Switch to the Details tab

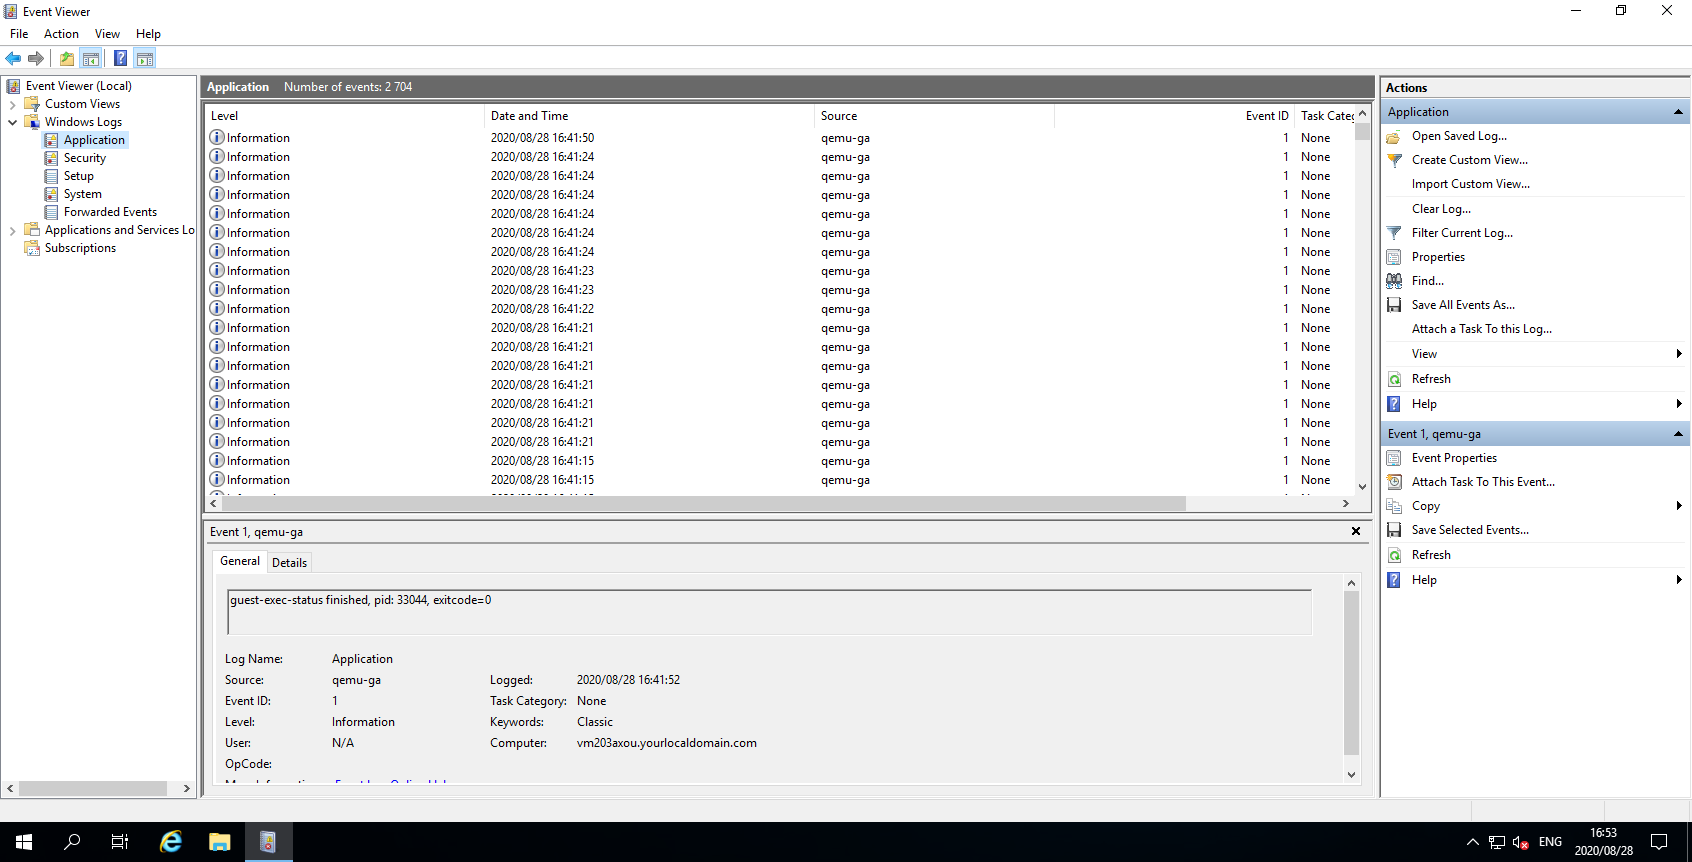pyautogui.click(x=289, y=563)
